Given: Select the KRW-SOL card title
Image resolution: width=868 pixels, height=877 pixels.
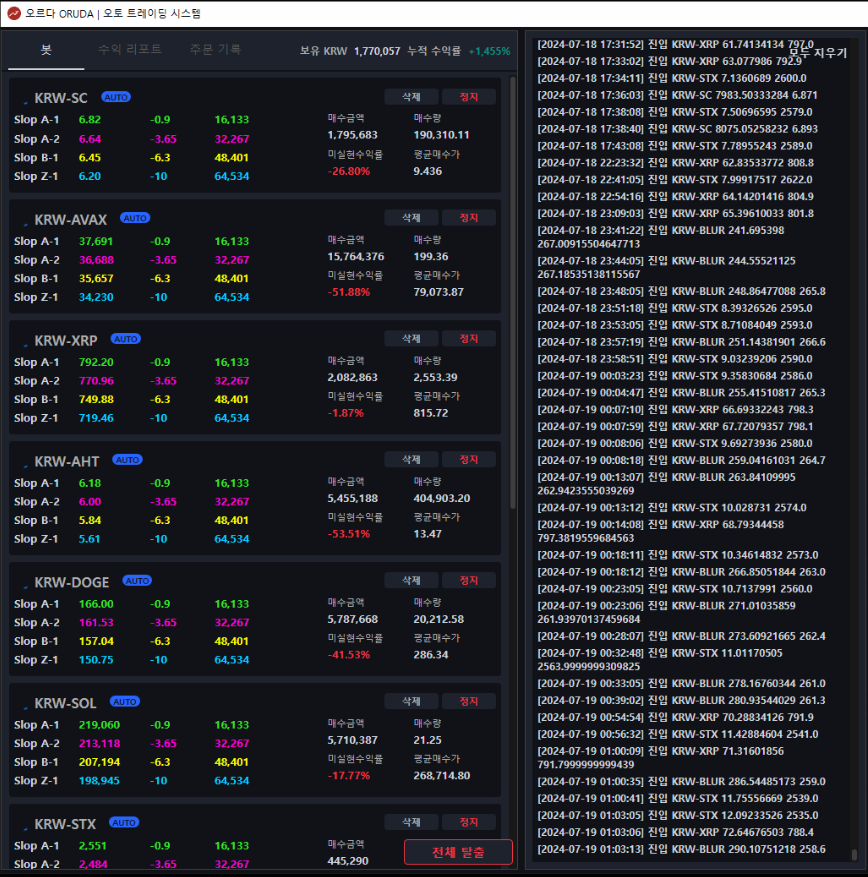Looking at the screenshot, I should [65, 702].
